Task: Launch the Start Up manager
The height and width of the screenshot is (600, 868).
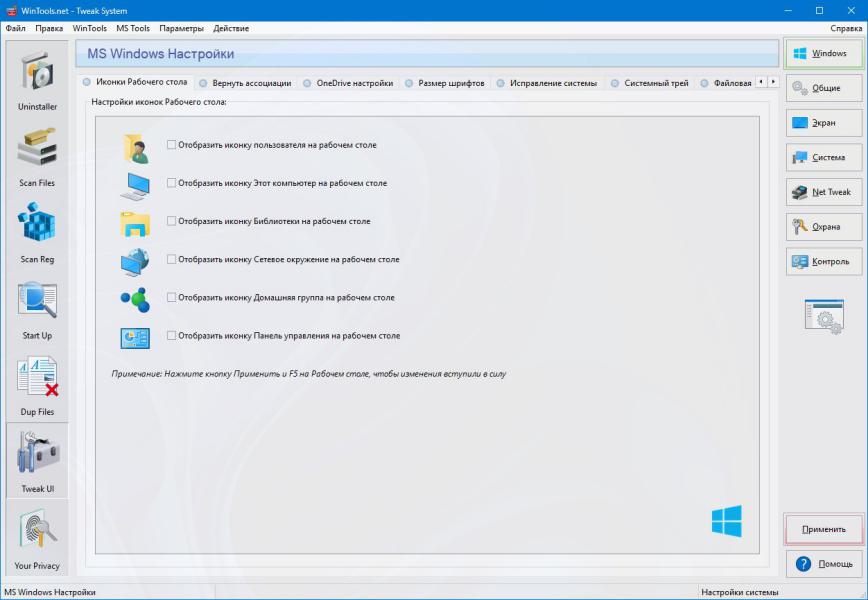Action: (x=38, y=308)
